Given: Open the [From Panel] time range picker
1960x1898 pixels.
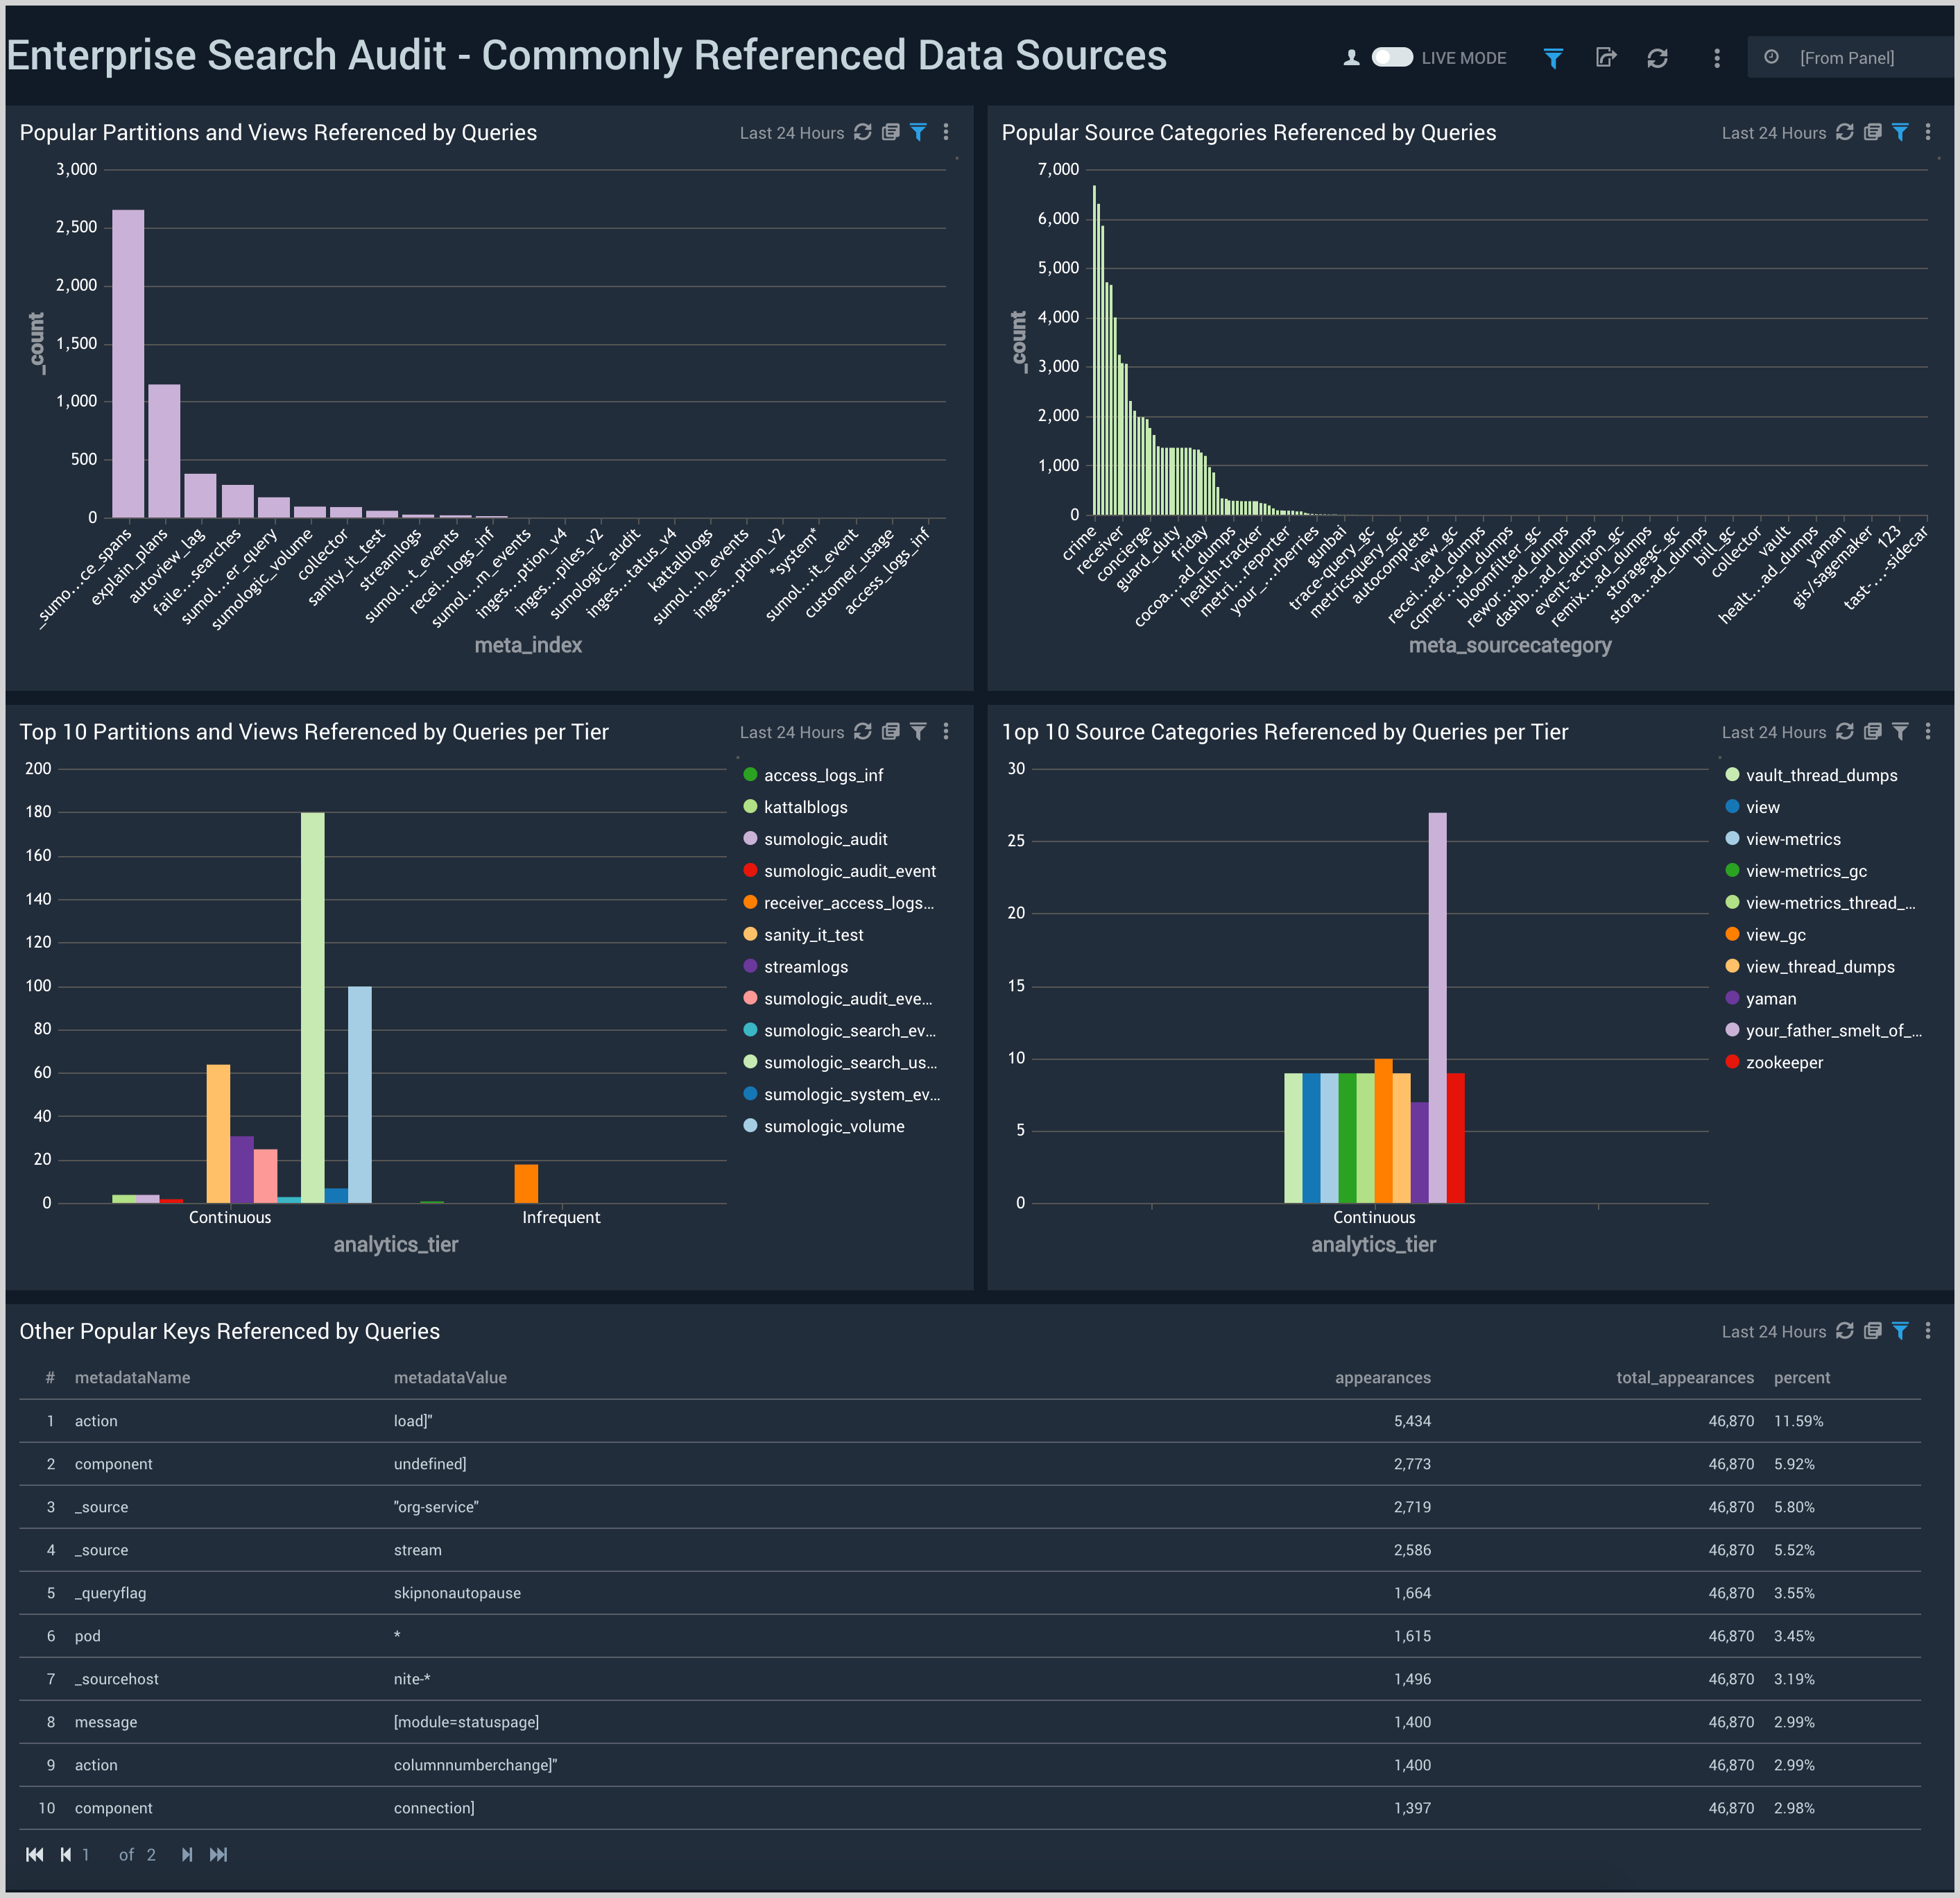Looking at the screenshot, I should 1846,58.
